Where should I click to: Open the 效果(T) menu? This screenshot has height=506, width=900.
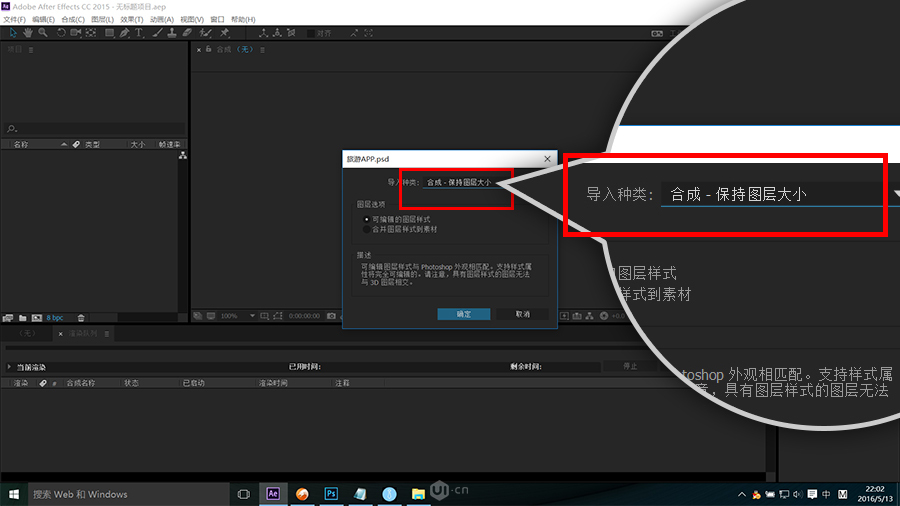[x=132, y=19]
